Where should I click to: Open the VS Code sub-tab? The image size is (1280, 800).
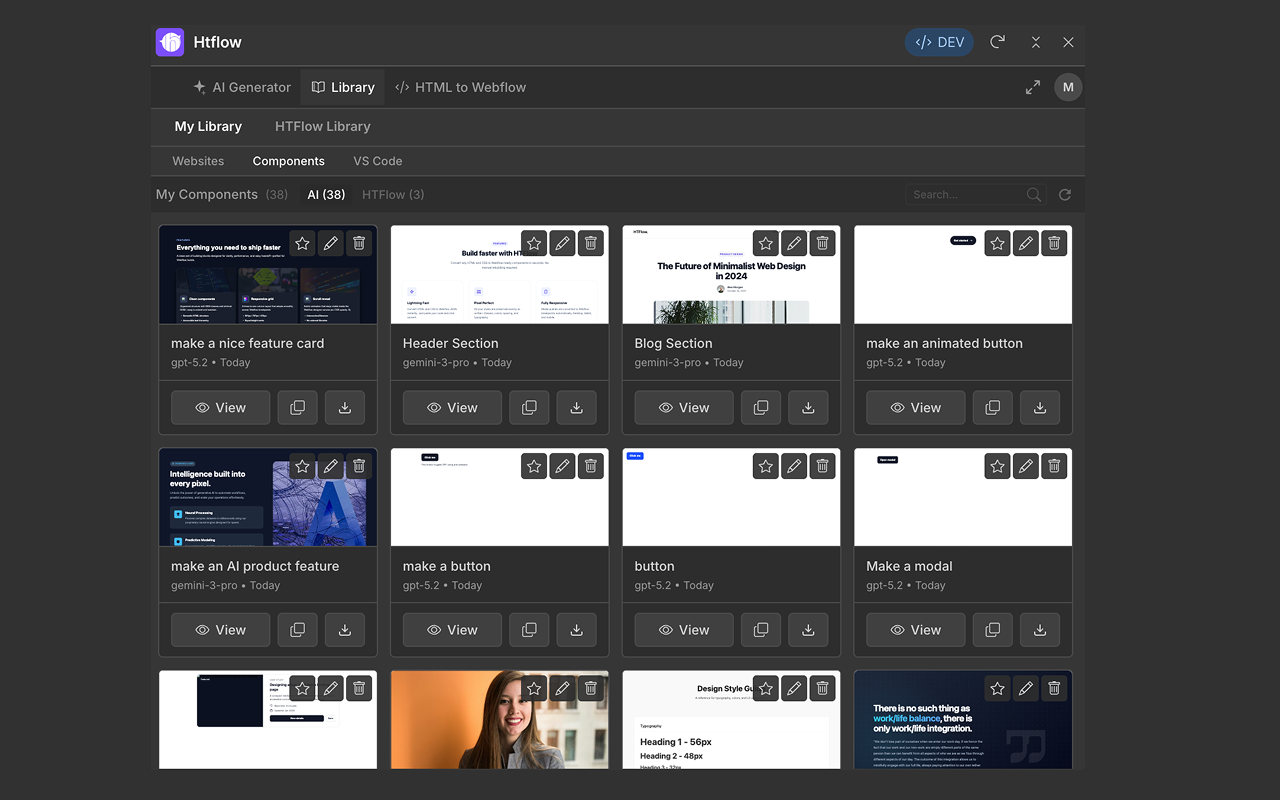point(378,161)
